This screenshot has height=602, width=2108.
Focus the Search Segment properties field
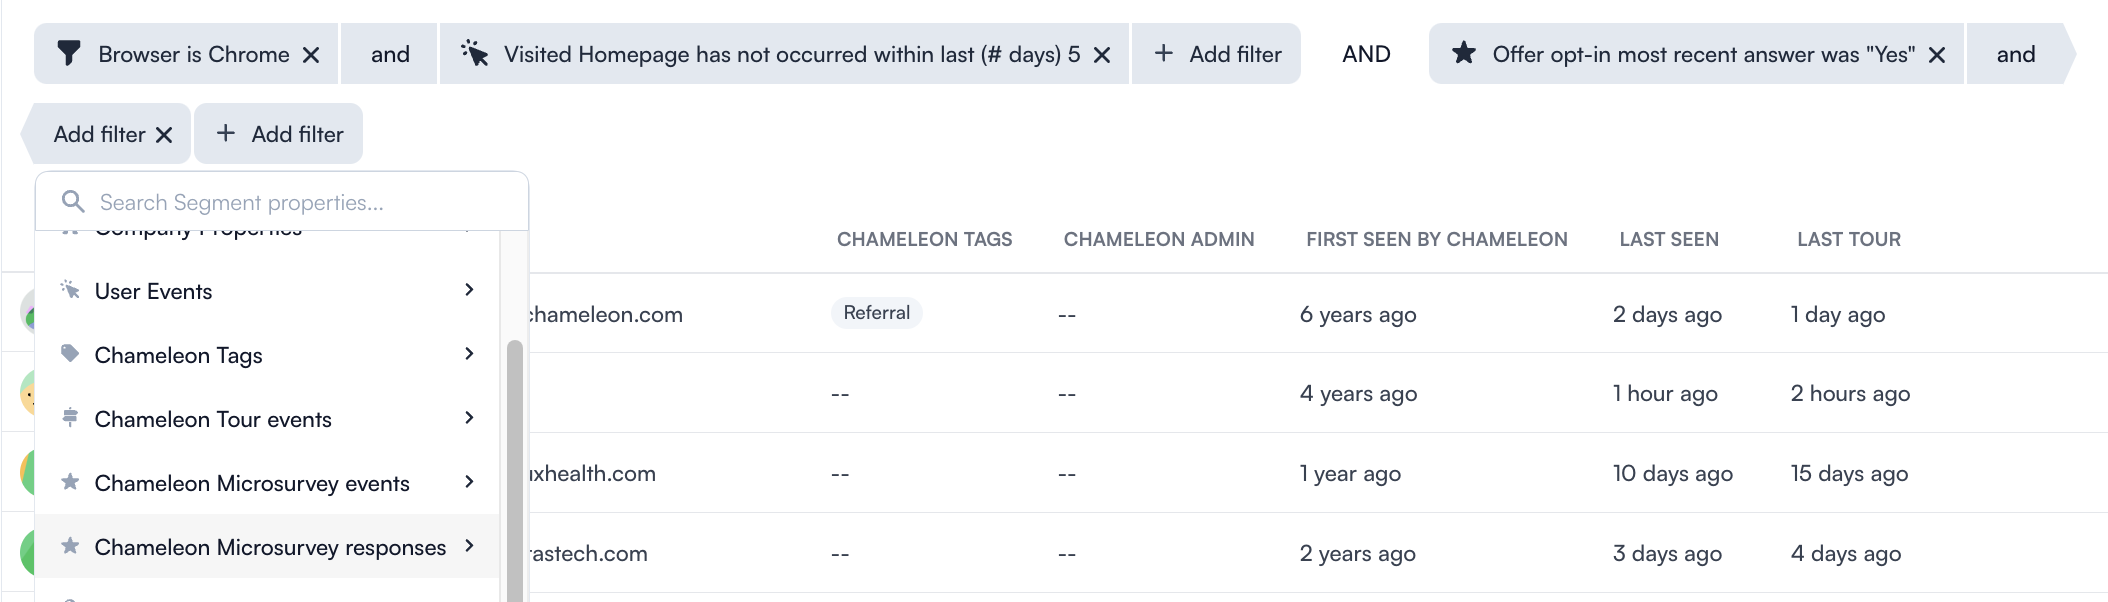coord(282,202)
